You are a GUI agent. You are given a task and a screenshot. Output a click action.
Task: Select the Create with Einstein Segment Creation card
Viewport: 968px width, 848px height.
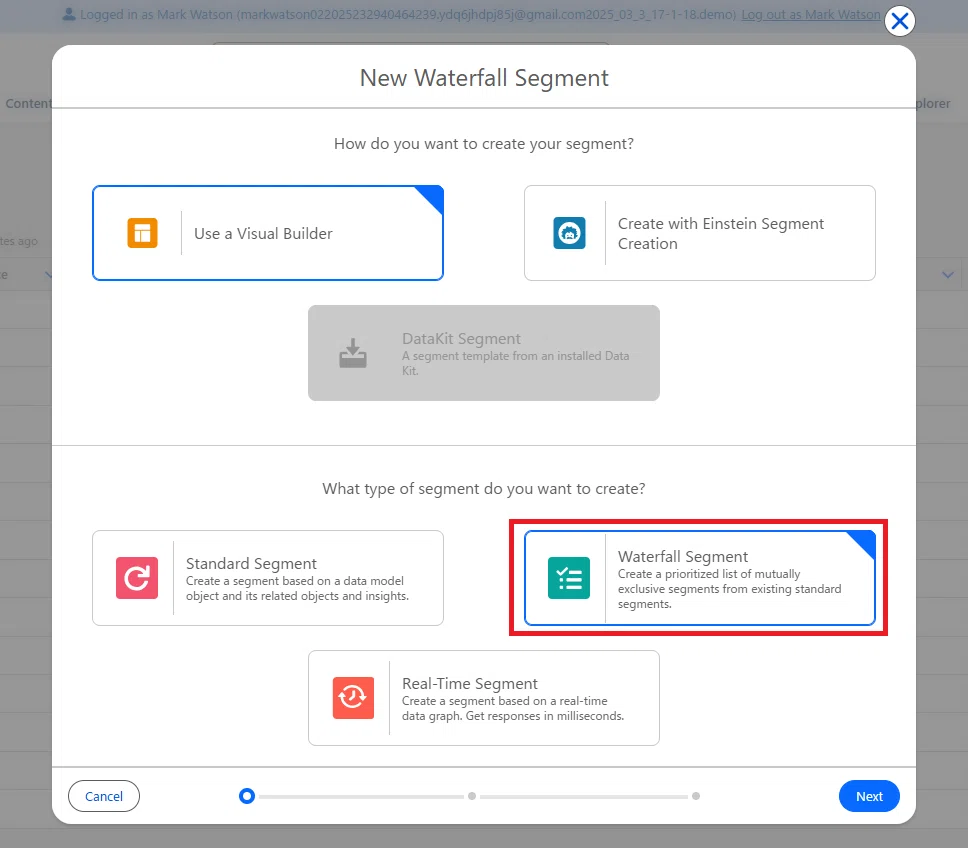[x=699, y=233]
